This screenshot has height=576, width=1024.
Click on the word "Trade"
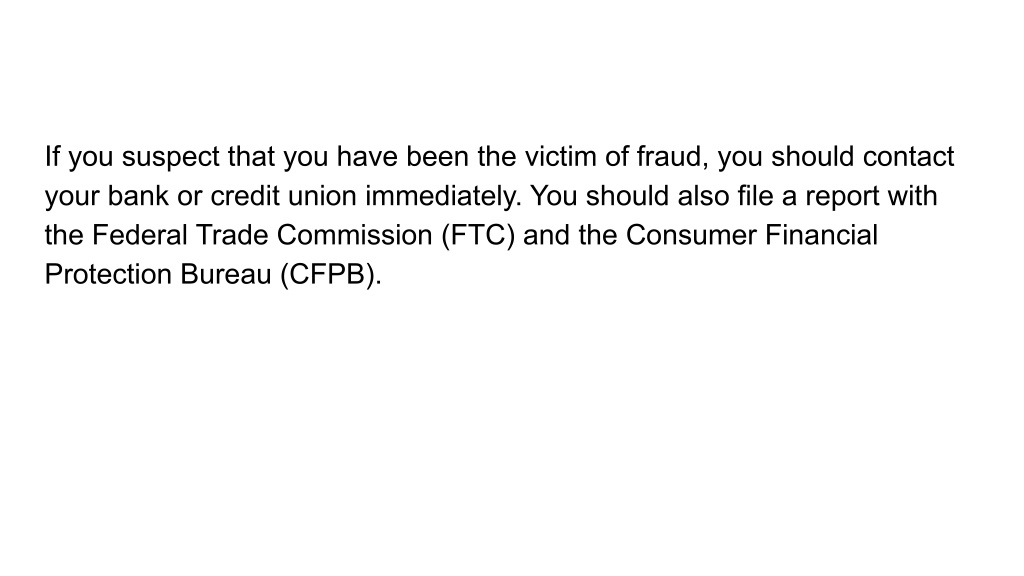[232, 235]
